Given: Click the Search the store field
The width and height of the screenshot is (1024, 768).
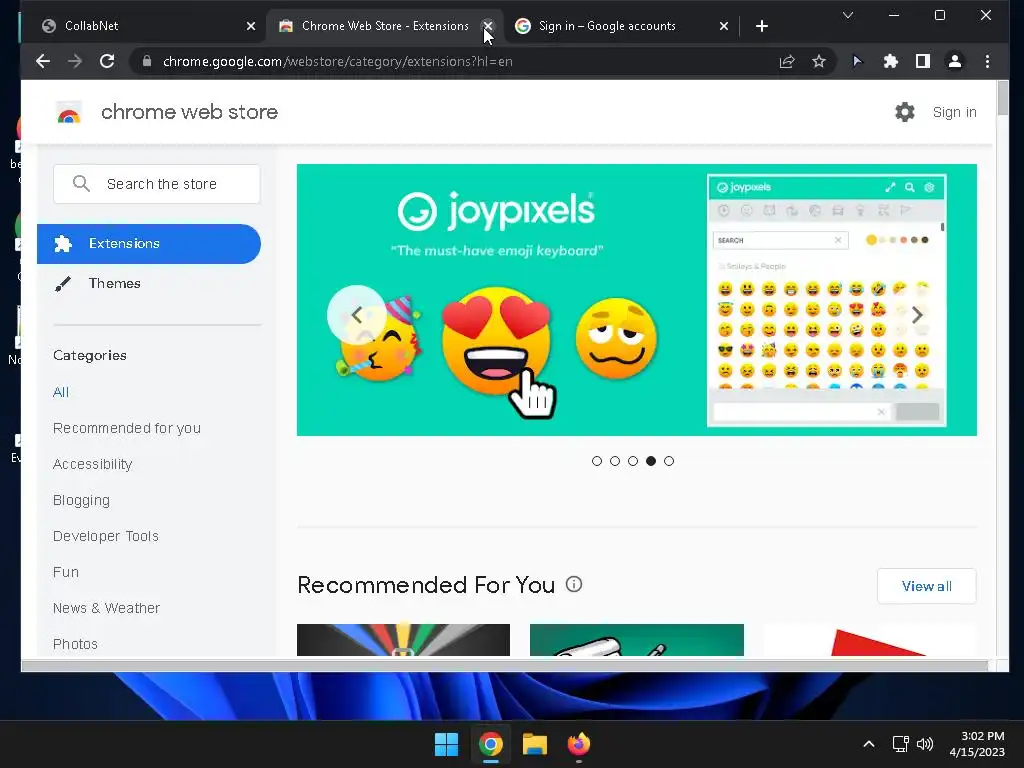Looking at the screenshot, I should pyautogui.click(x=157, y=184).
